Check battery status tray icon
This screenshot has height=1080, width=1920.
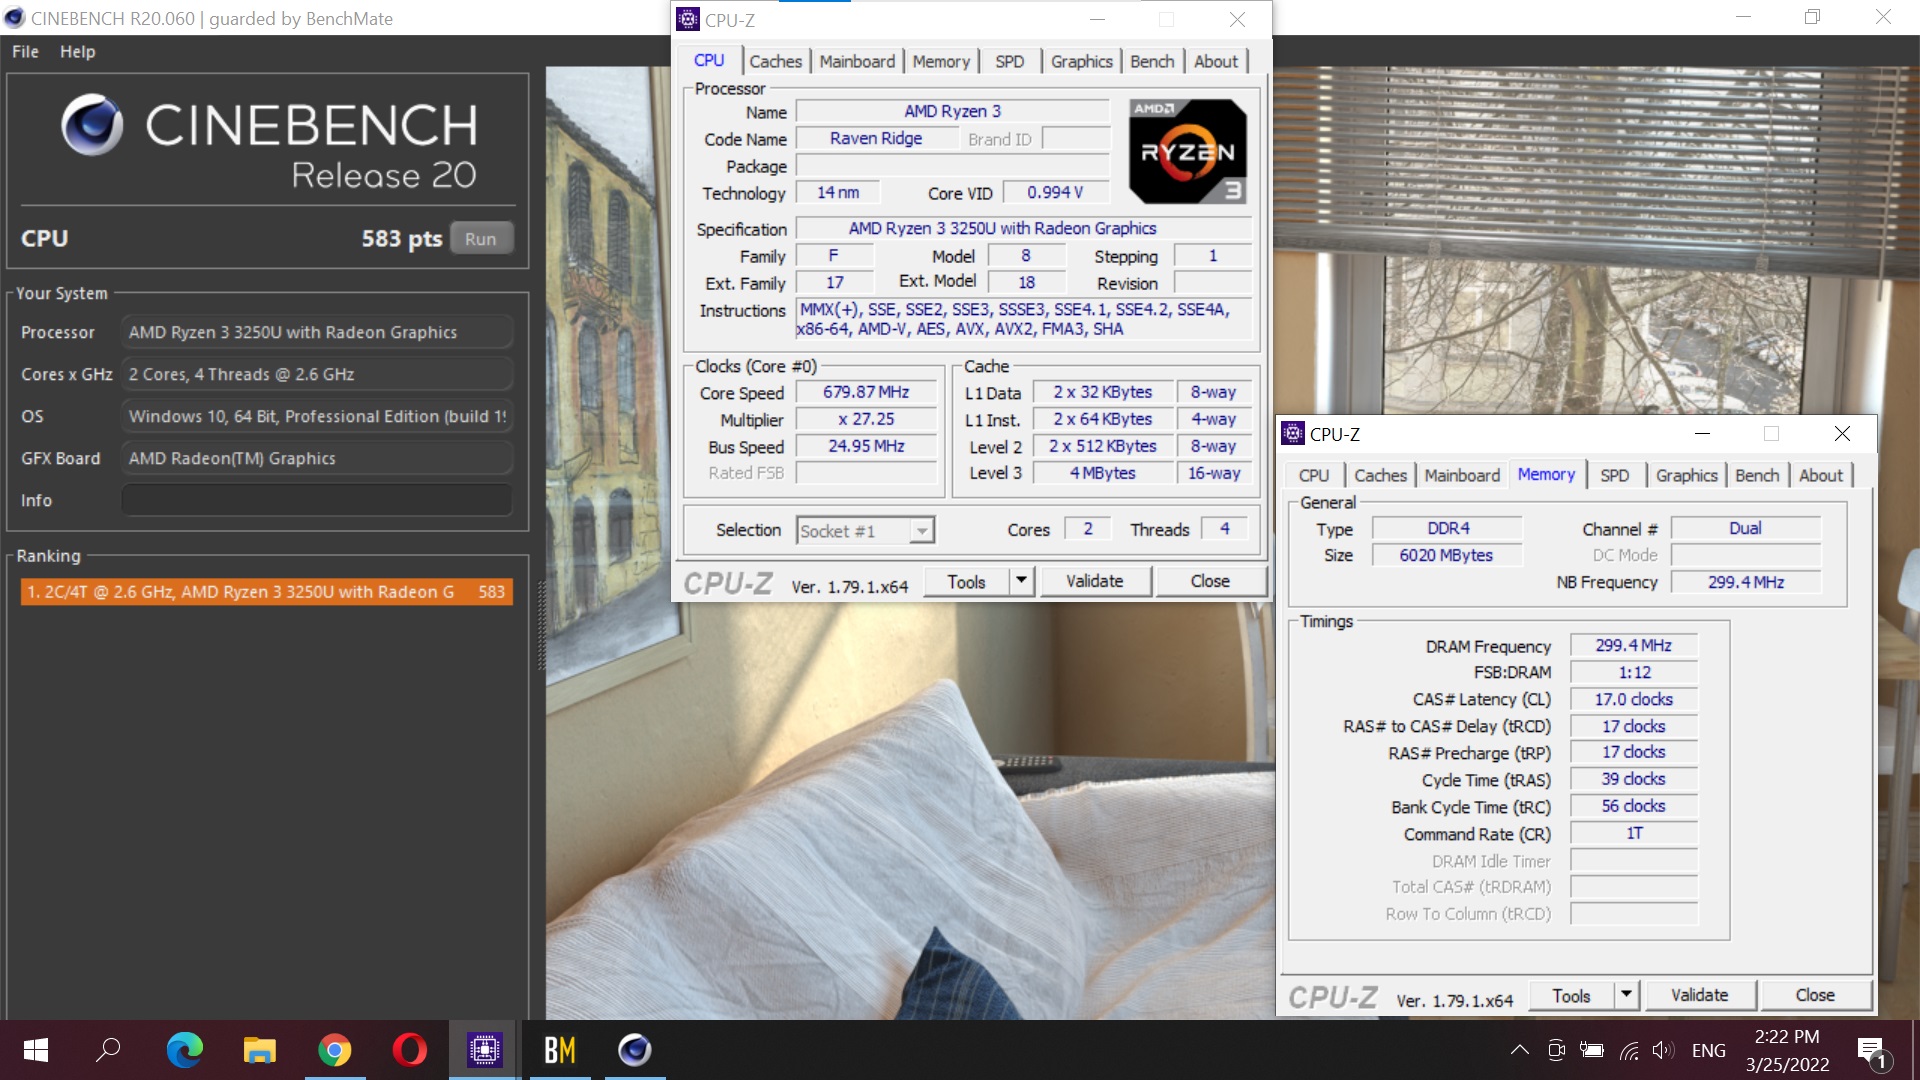(1592, 1050)
